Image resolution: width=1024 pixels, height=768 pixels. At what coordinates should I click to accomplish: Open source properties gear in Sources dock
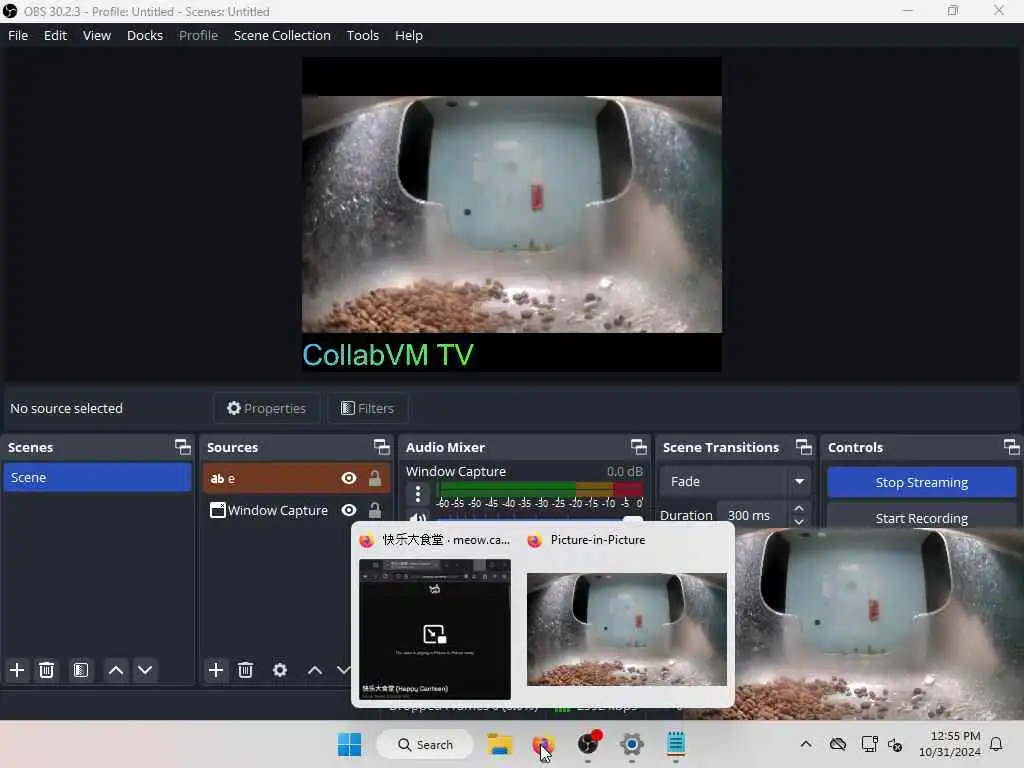point(280,670)
